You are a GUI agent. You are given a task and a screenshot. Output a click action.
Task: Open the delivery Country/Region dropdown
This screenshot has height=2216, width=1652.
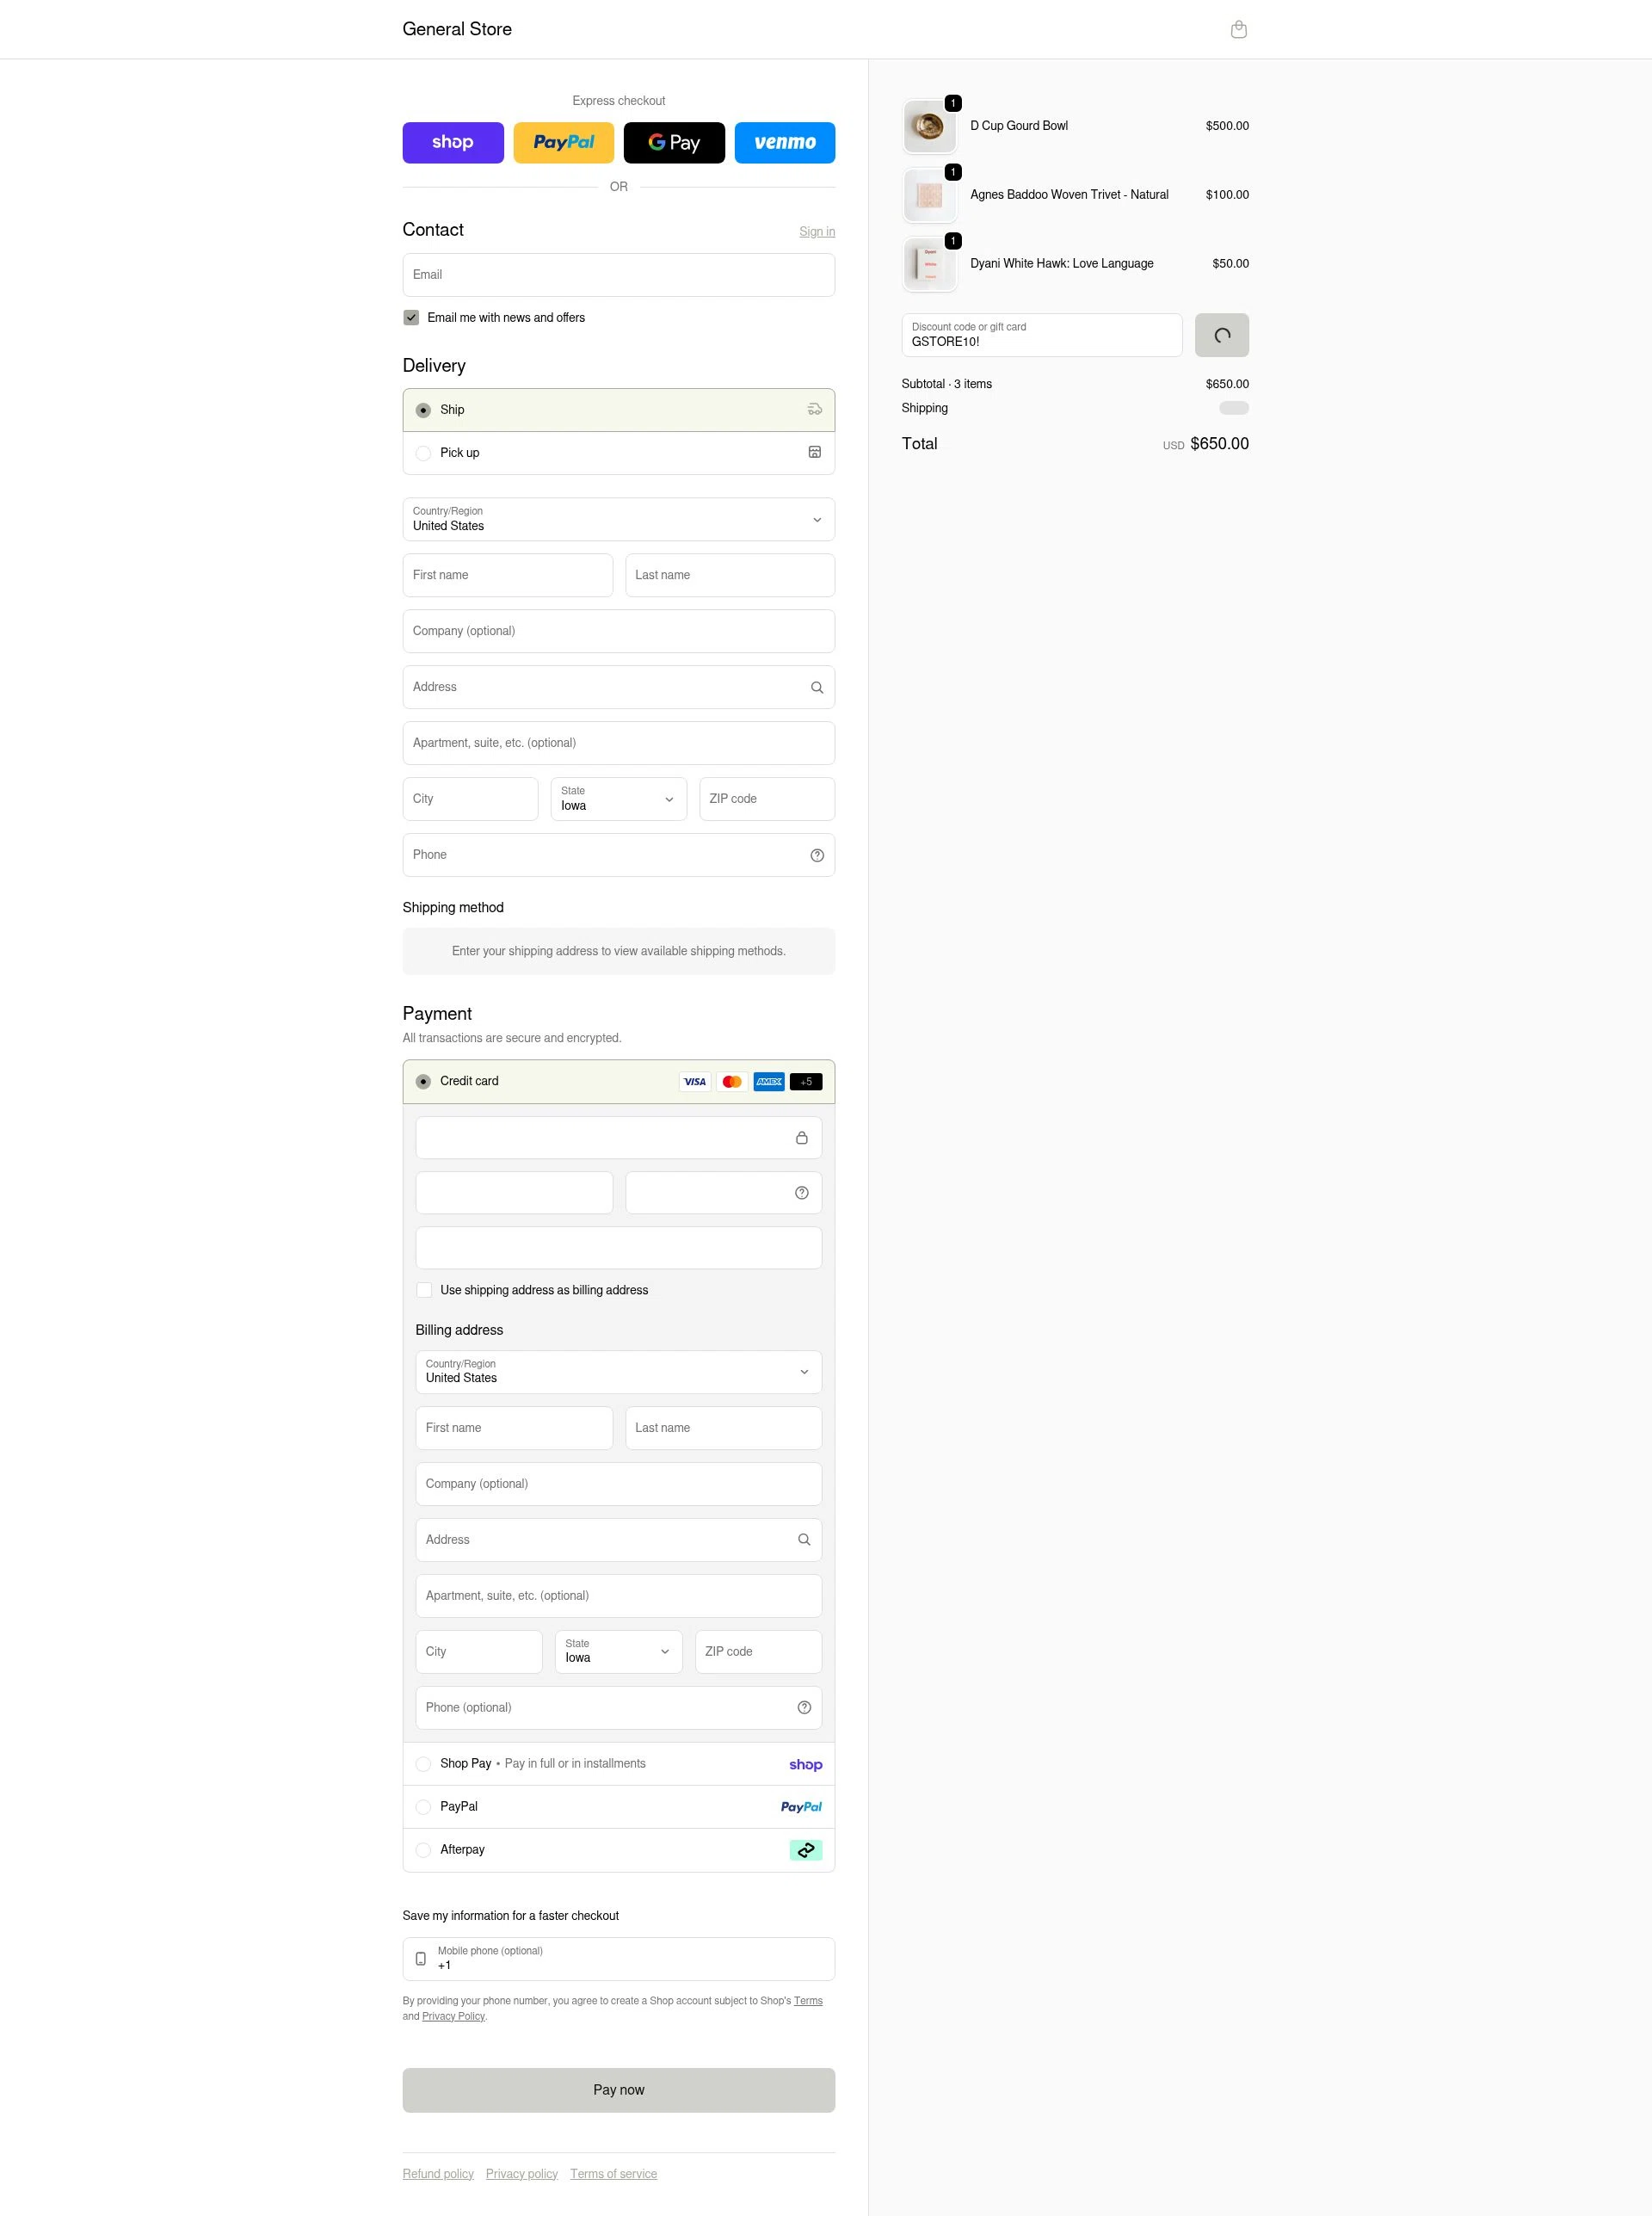point(618,519)
